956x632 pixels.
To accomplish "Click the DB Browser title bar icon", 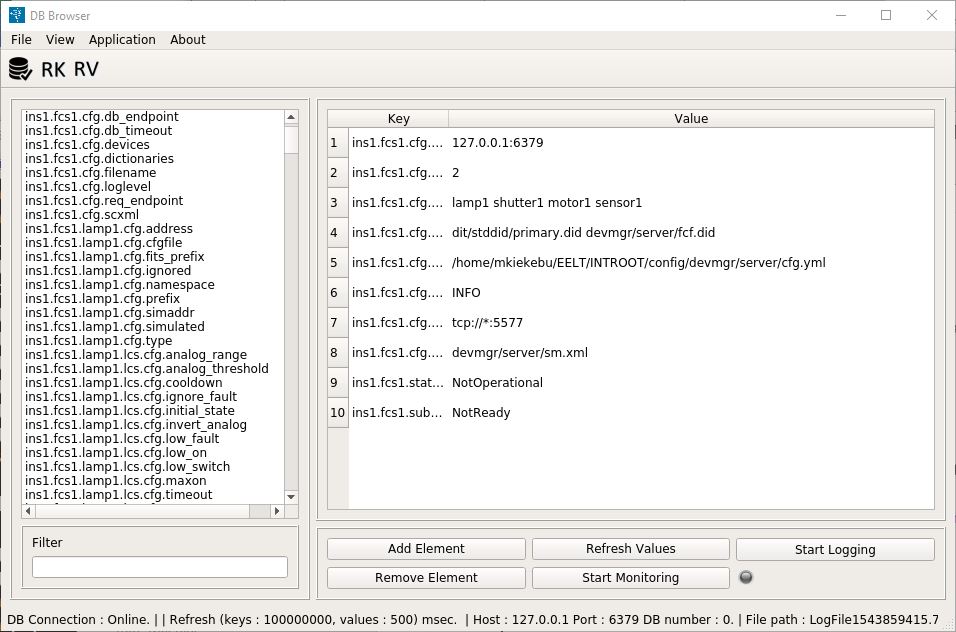I will pyautogui.click(x=17, y=15).
